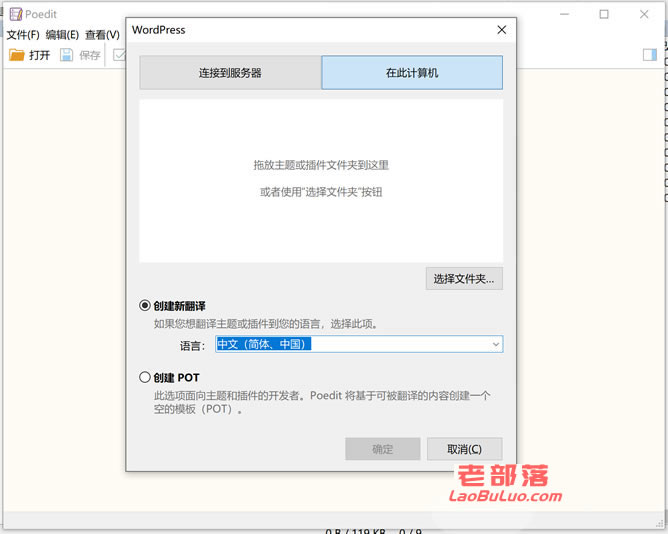
Task: Open the 查看(V) menu
Action: (102, 35)
